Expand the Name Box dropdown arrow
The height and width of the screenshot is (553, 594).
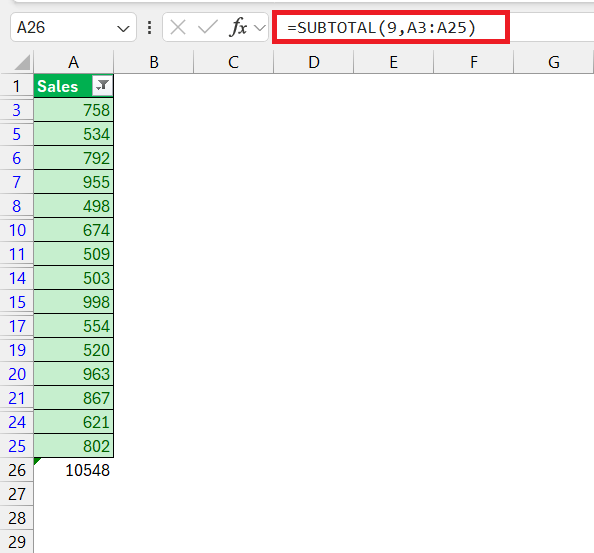[x=123, y=28]
